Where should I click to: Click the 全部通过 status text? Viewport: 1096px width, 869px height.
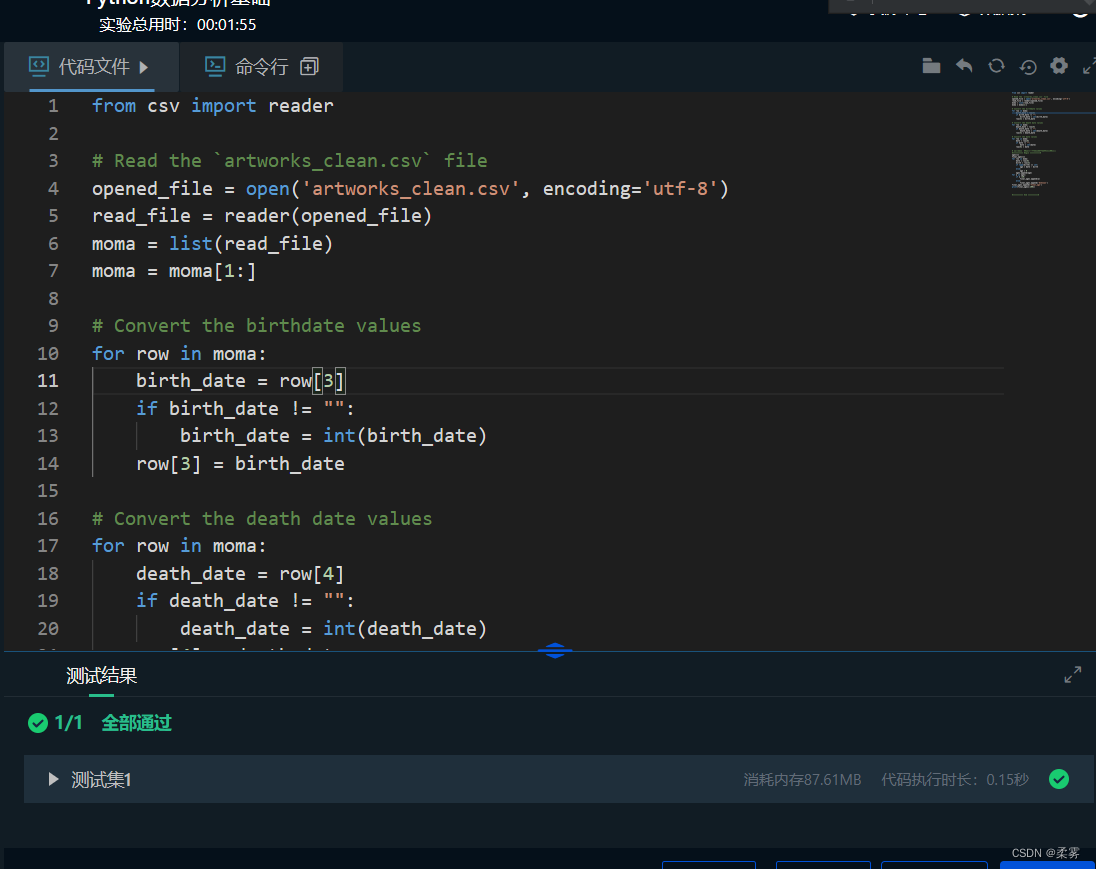click(x=136, y=723)
